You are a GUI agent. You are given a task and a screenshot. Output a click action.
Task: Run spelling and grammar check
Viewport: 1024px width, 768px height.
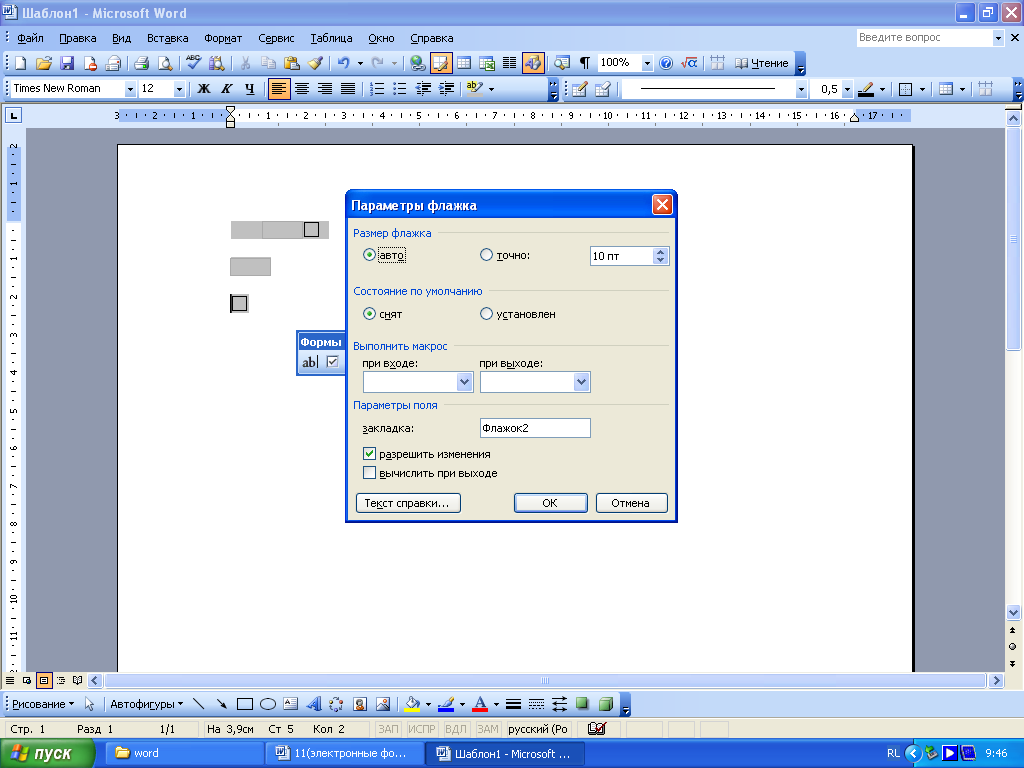point(193,63)
